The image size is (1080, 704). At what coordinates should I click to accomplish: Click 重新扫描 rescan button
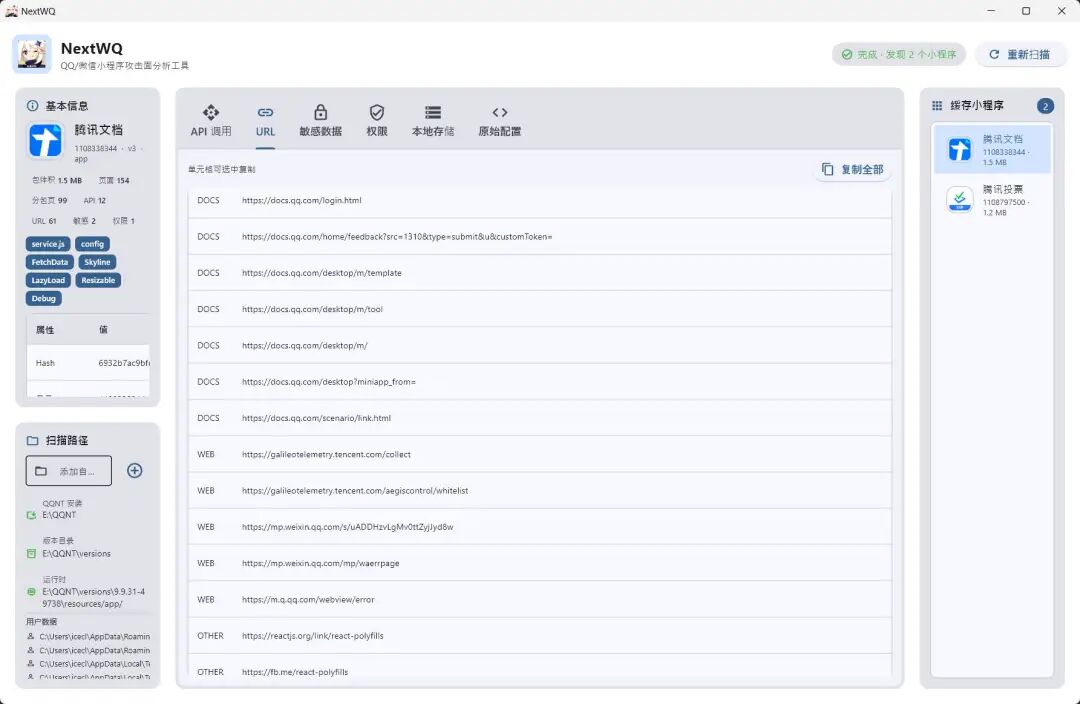tap(1020, 54)
